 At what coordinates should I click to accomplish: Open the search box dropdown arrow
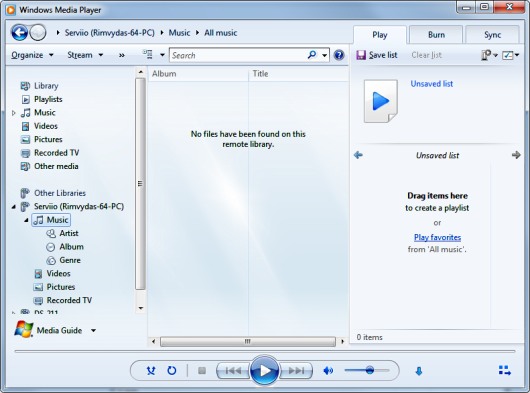click(x=324, y=55)
